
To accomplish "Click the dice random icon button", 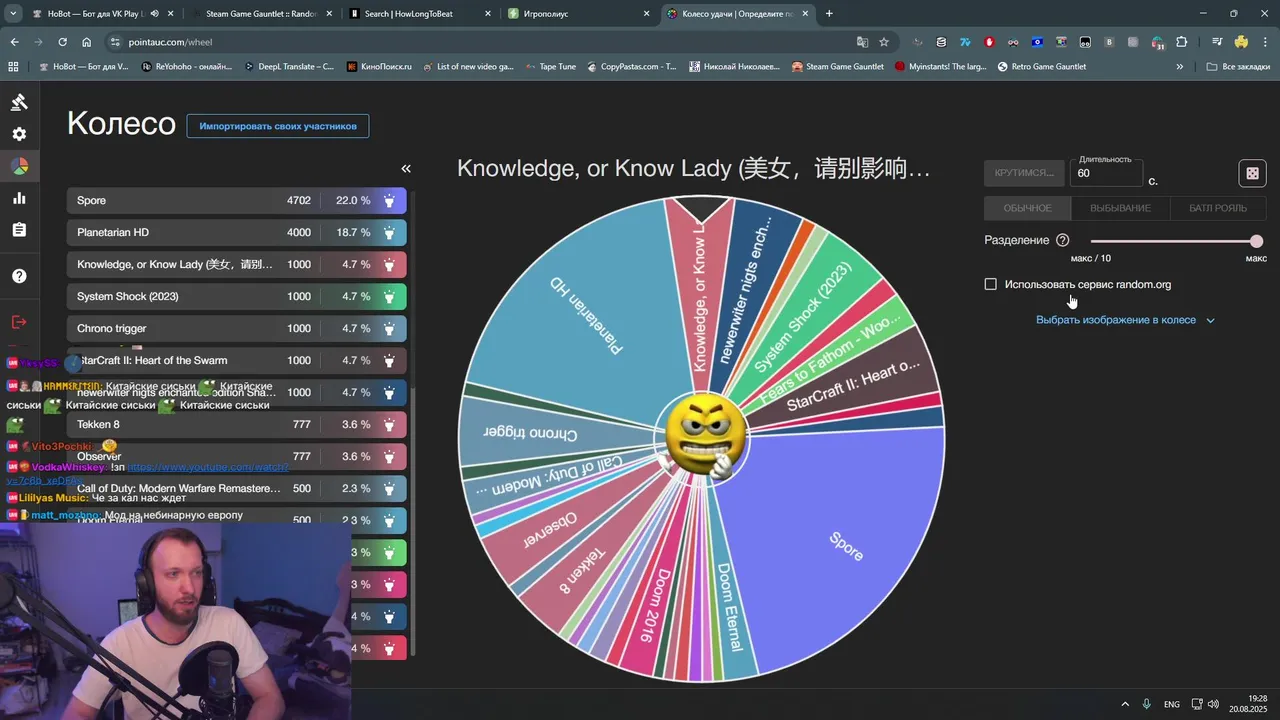I will click(x=1252, y=173).
